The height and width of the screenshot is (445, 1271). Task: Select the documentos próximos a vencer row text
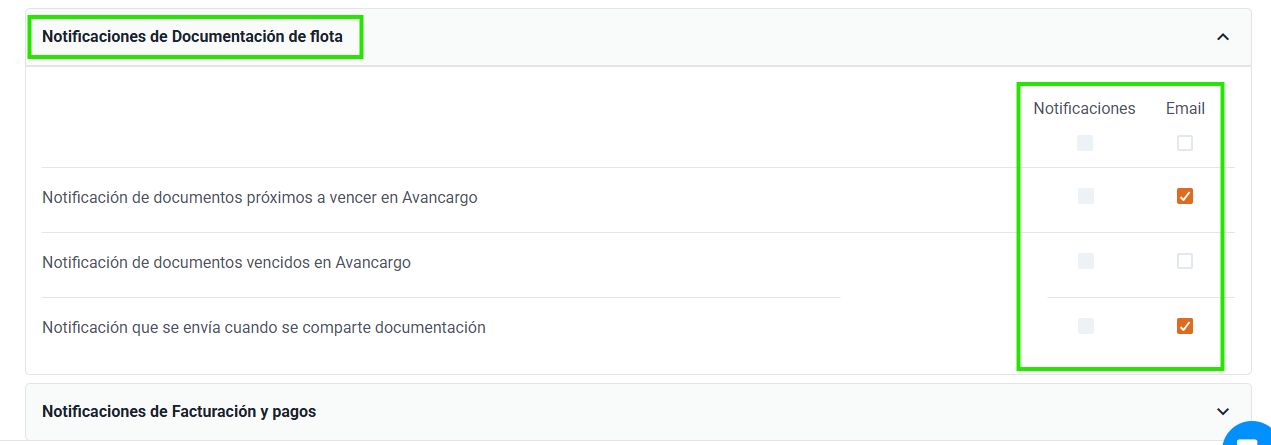click(260, 198)
